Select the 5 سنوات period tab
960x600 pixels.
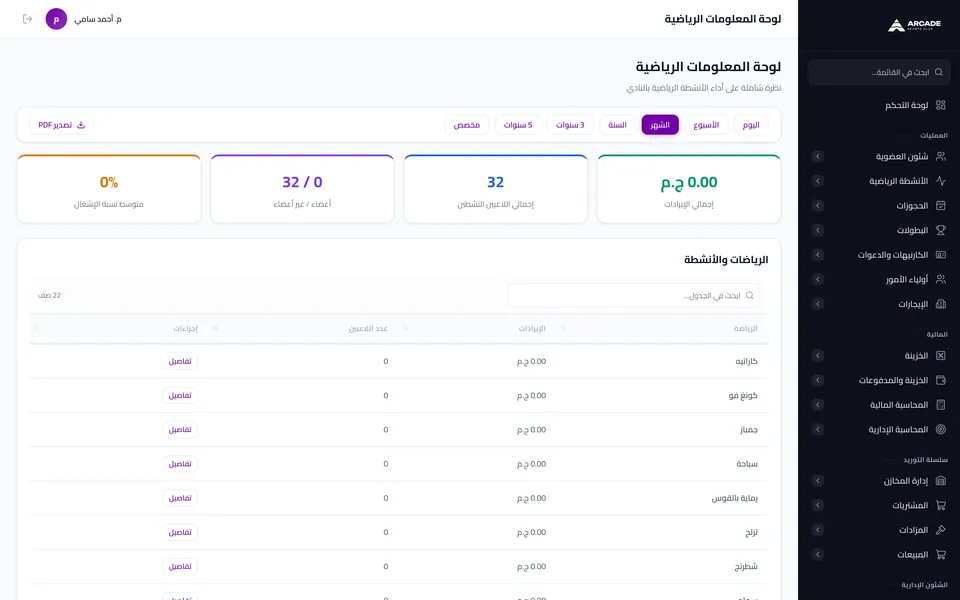(518, 125)
